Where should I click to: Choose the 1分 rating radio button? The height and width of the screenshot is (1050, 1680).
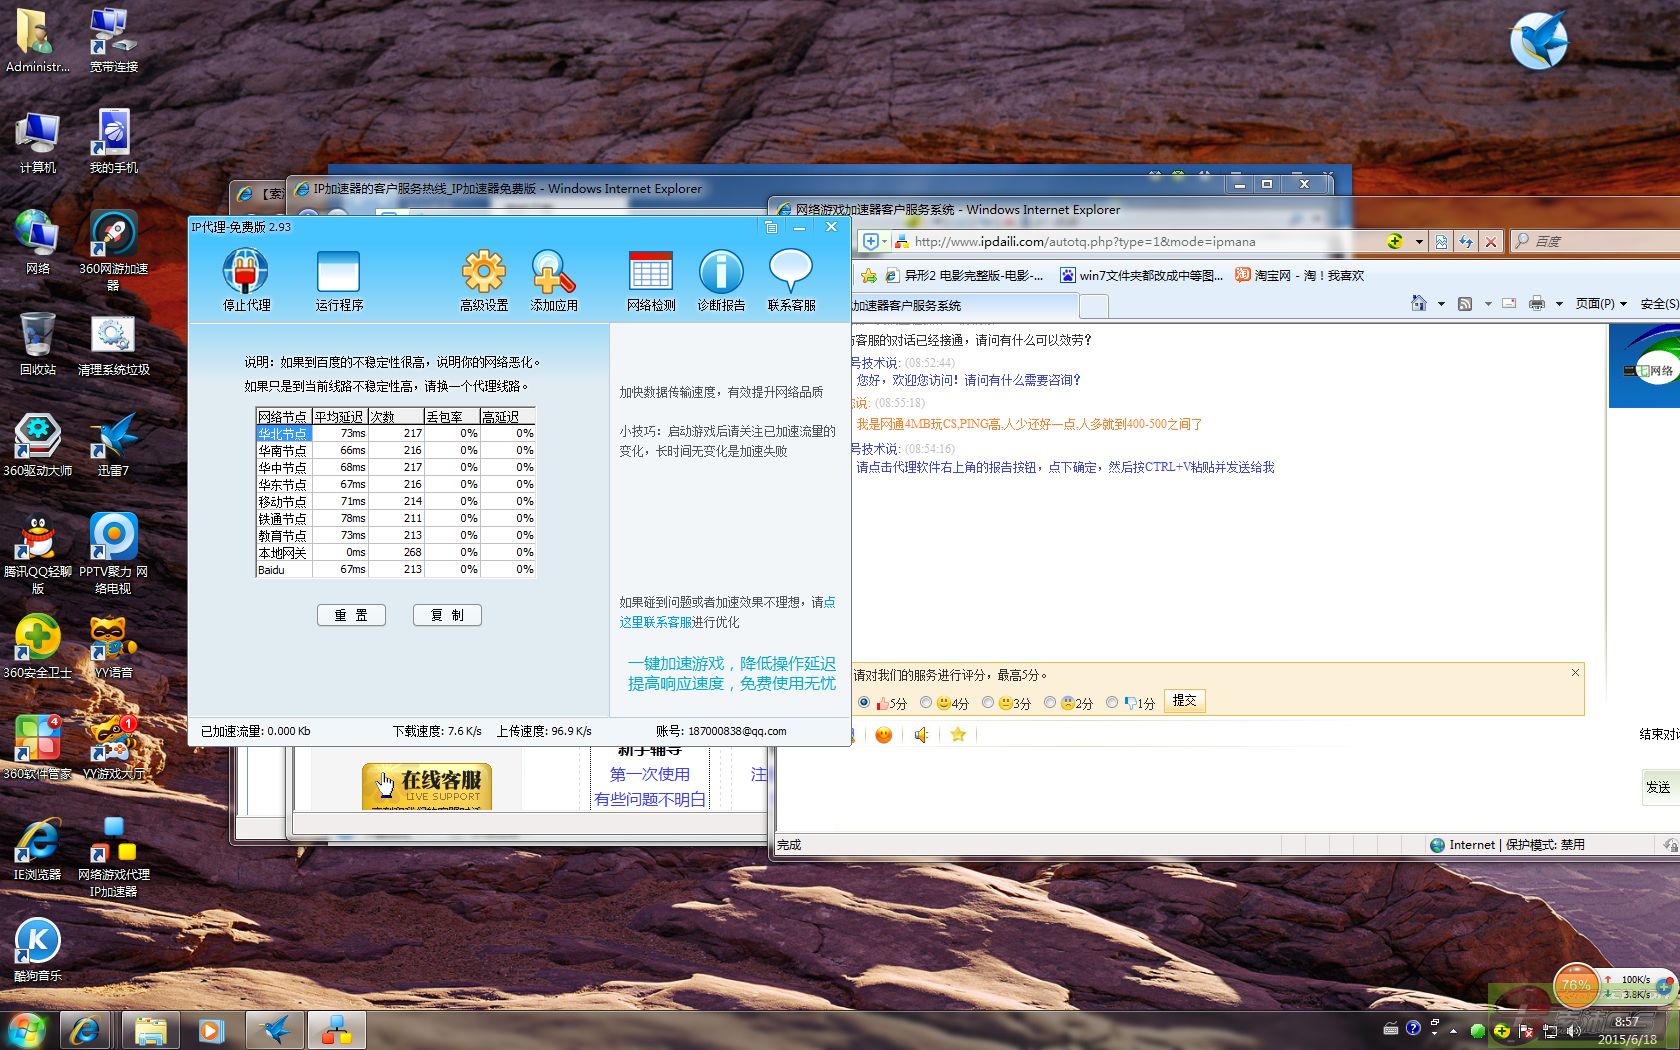(x=1112, y=703)
